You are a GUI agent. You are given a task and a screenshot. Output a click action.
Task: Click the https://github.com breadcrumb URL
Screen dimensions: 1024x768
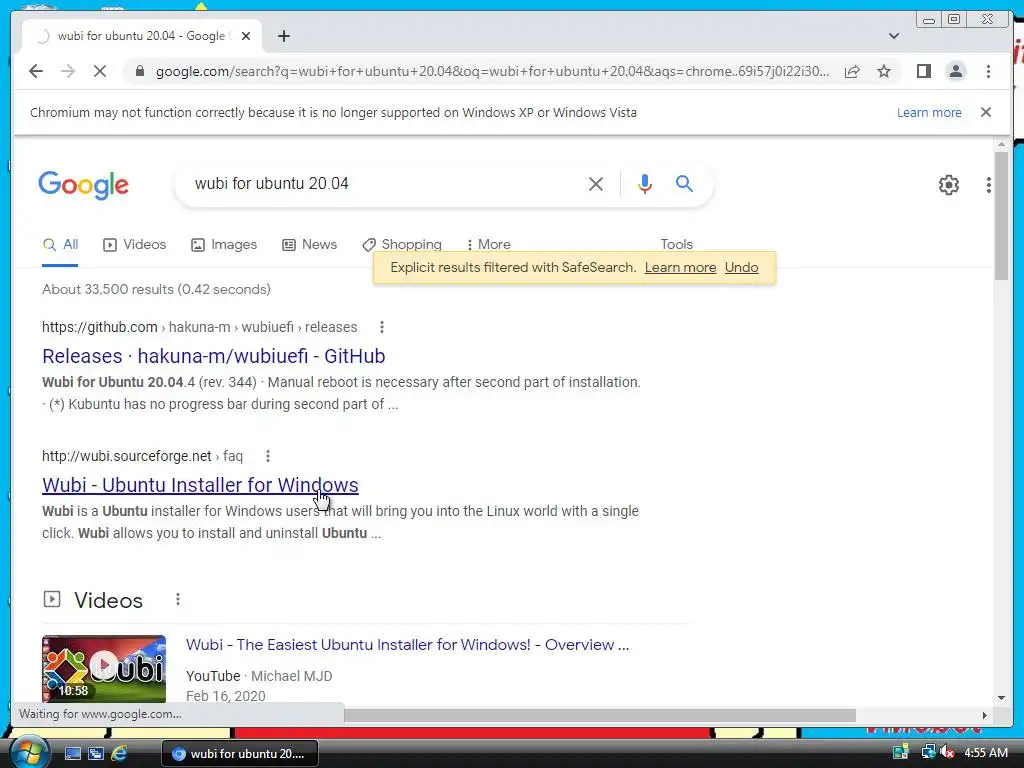click(x=99, y=327)
